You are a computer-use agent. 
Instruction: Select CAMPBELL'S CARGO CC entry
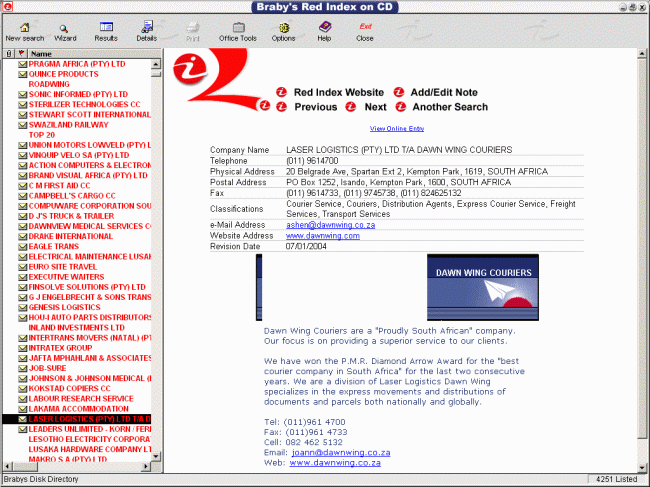[72, 196]
